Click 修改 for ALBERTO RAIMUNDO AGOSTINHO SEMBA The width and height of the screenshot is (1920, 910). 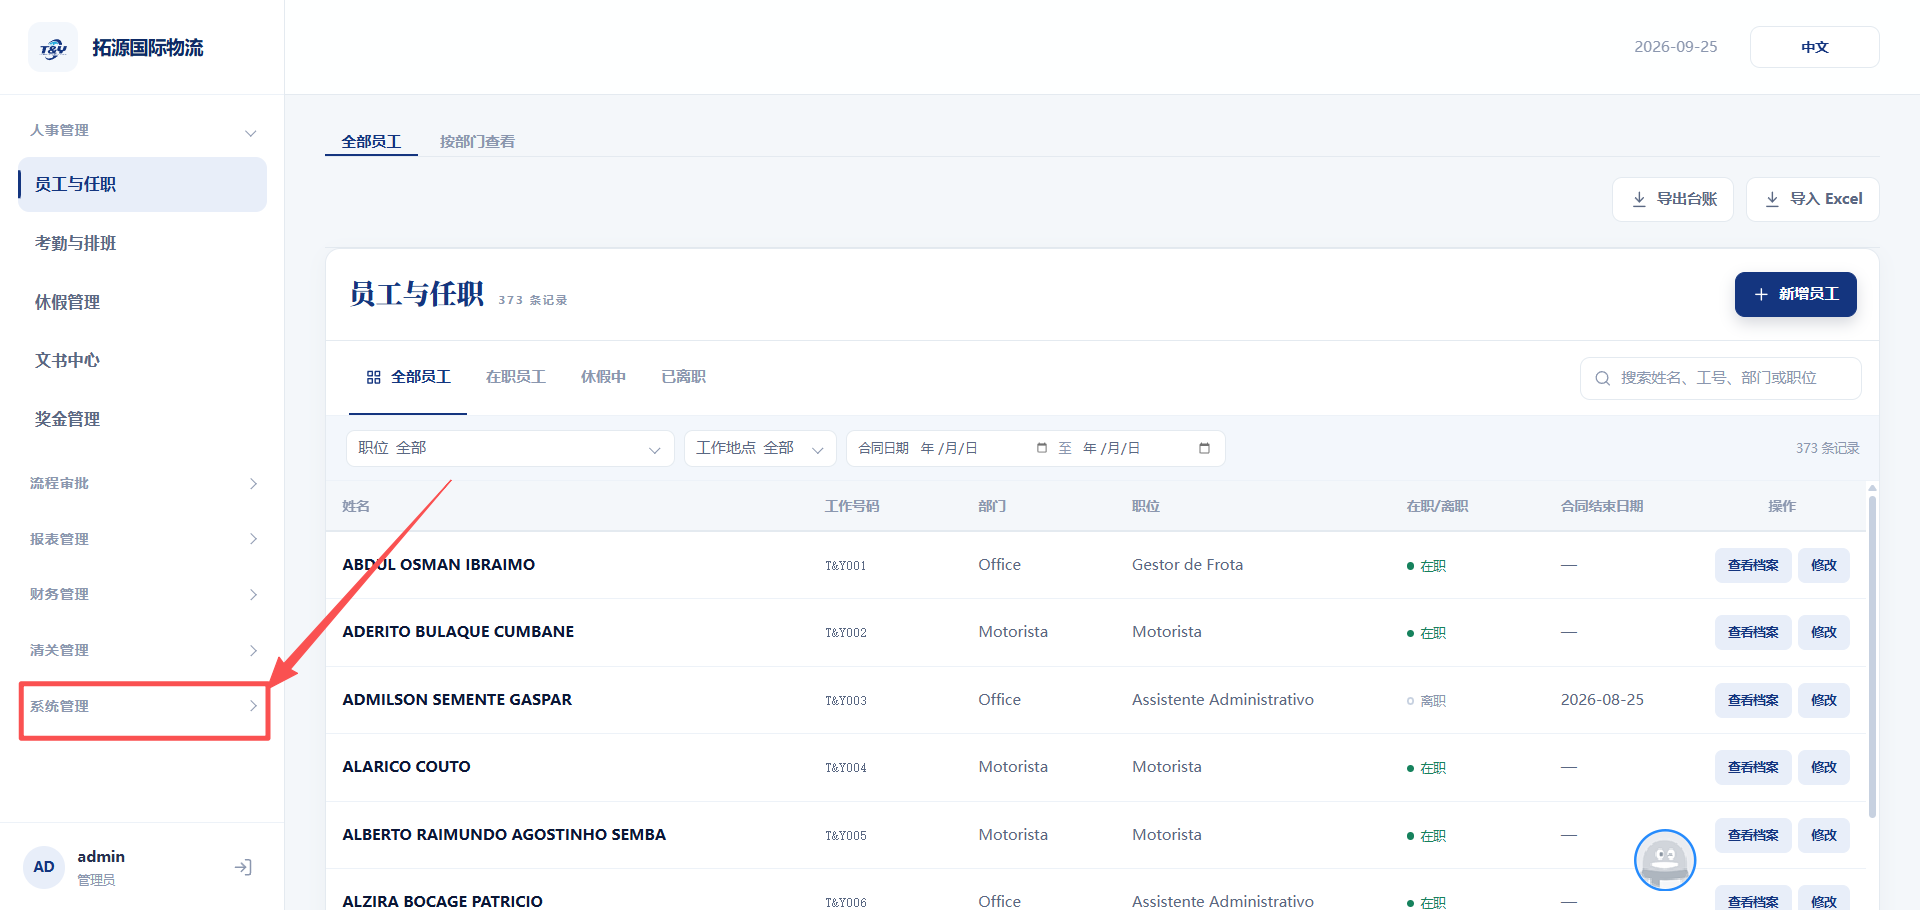1823,835
